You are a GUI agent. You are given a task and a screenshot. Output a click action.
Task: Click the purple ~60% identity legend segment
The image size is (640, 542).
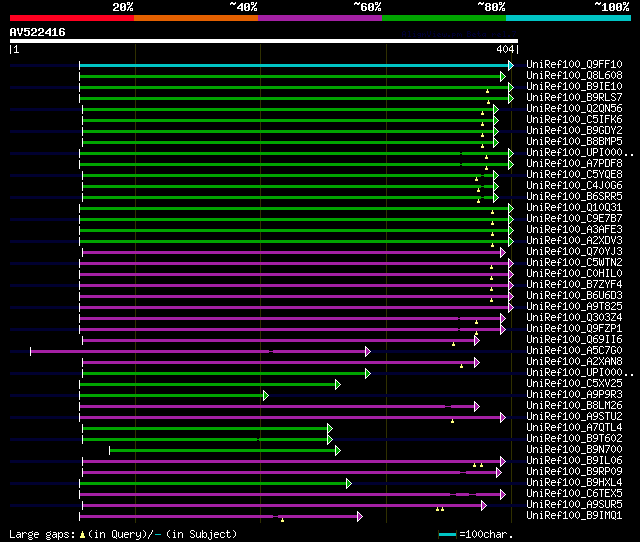tap(320, 18)
